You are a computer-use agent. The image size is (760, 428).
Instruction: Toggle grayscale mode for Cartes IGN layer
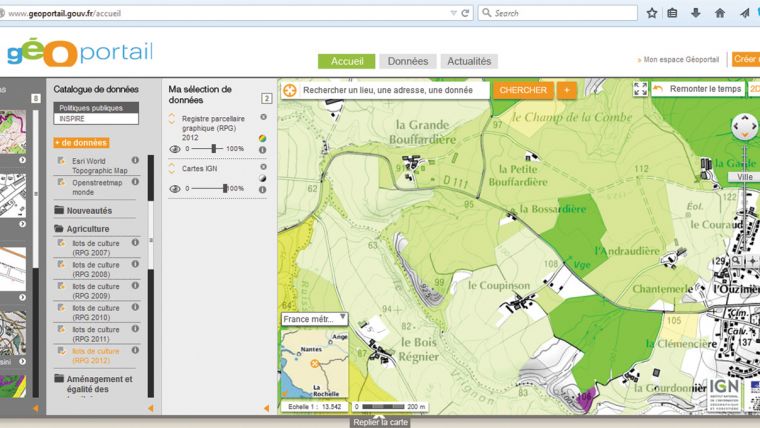coord(262,178)
